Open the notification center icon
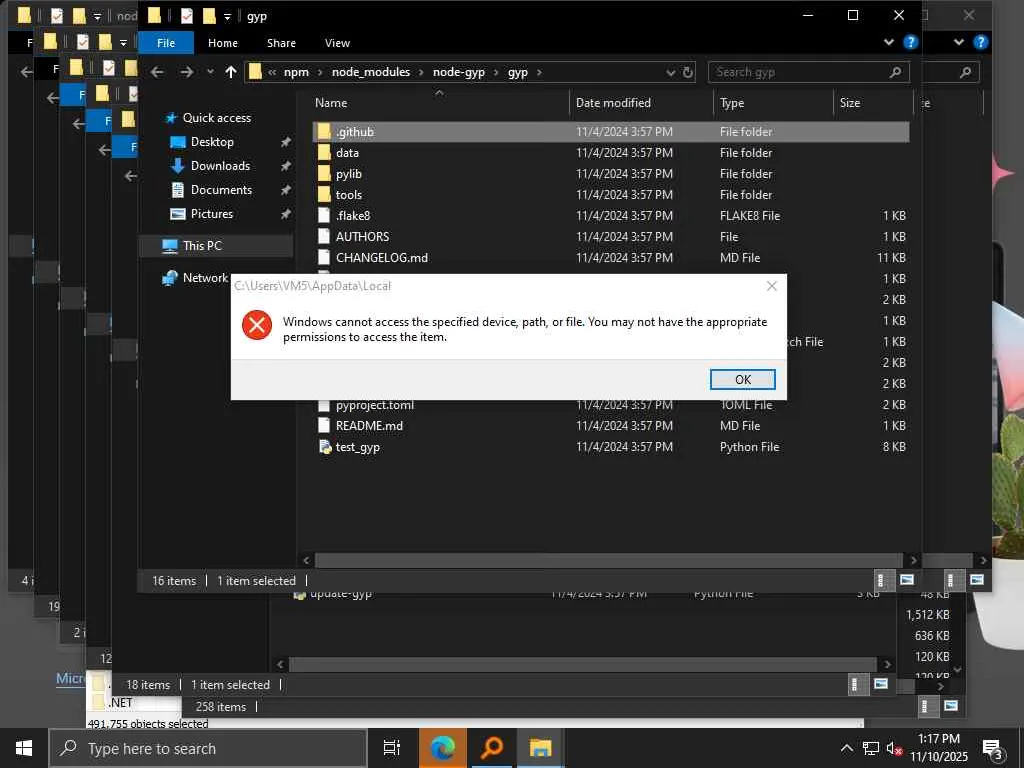The image size is (1024, 768). 993,750
